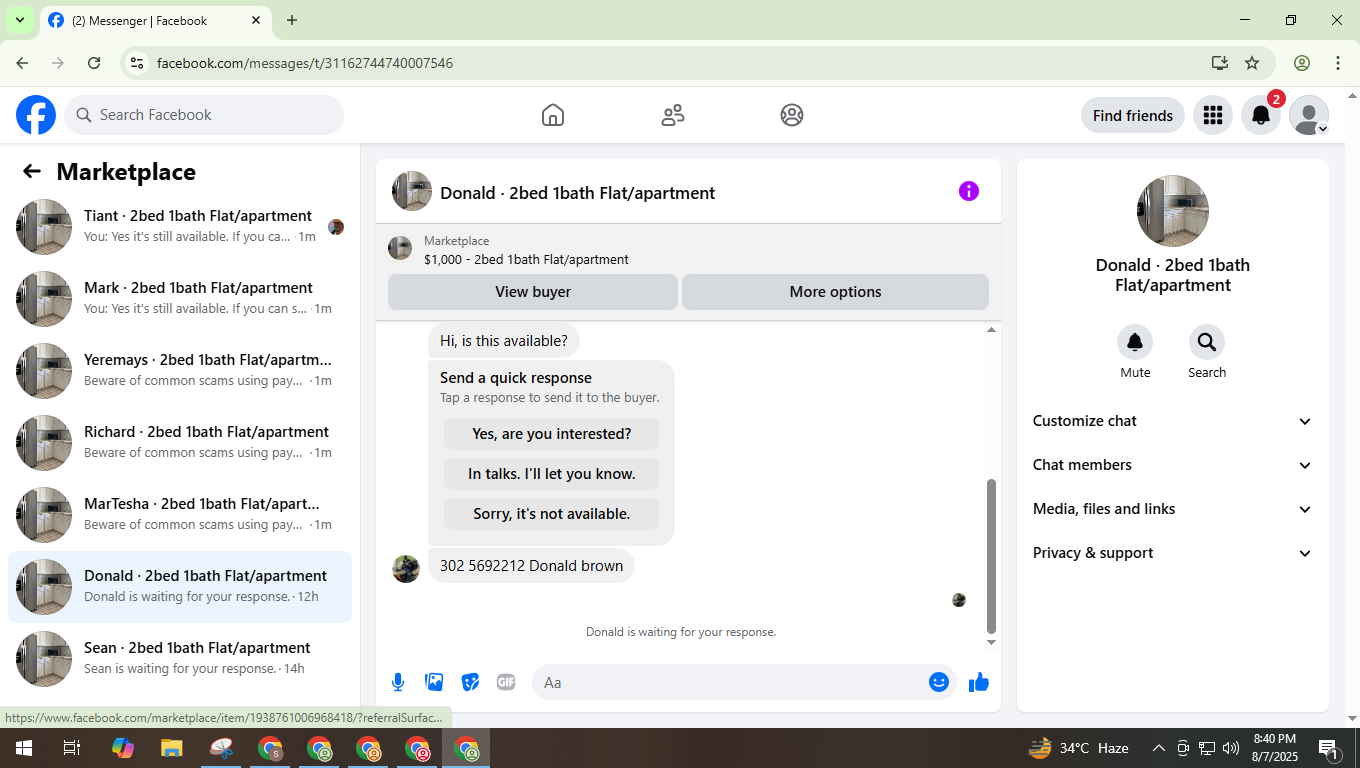Search in the Donald conversation
This screenshot has height=768, width=1360.
(1207, 342)
